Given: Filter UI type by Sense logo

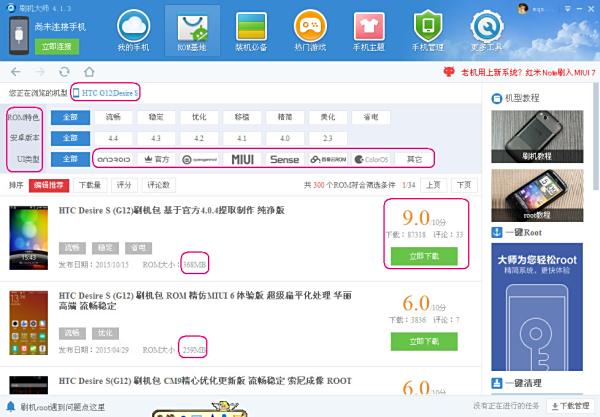Looking at the screenshot, I should 285,159.
